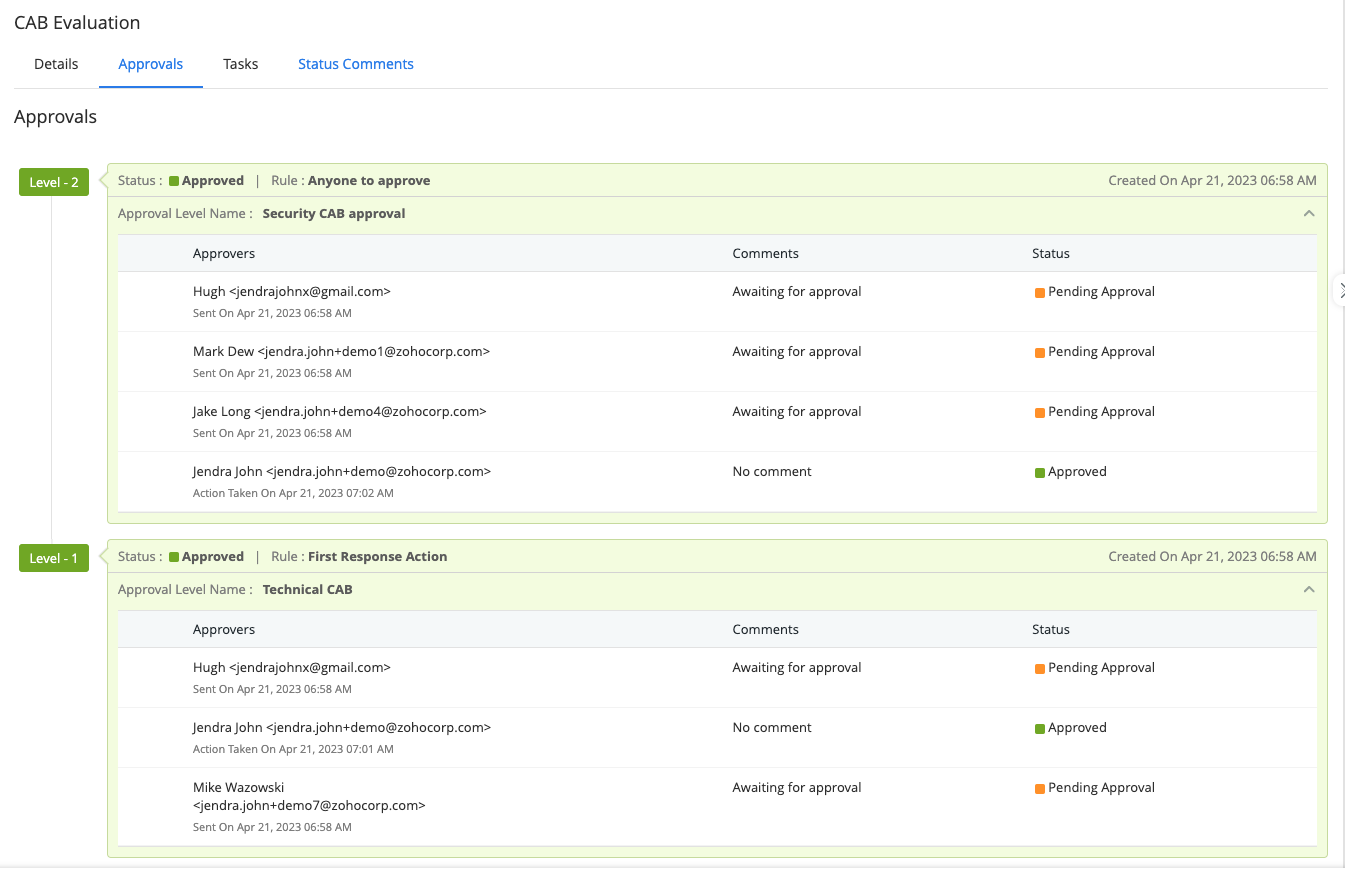Expand the right edge side panel arrow

tap(1340, 289)
